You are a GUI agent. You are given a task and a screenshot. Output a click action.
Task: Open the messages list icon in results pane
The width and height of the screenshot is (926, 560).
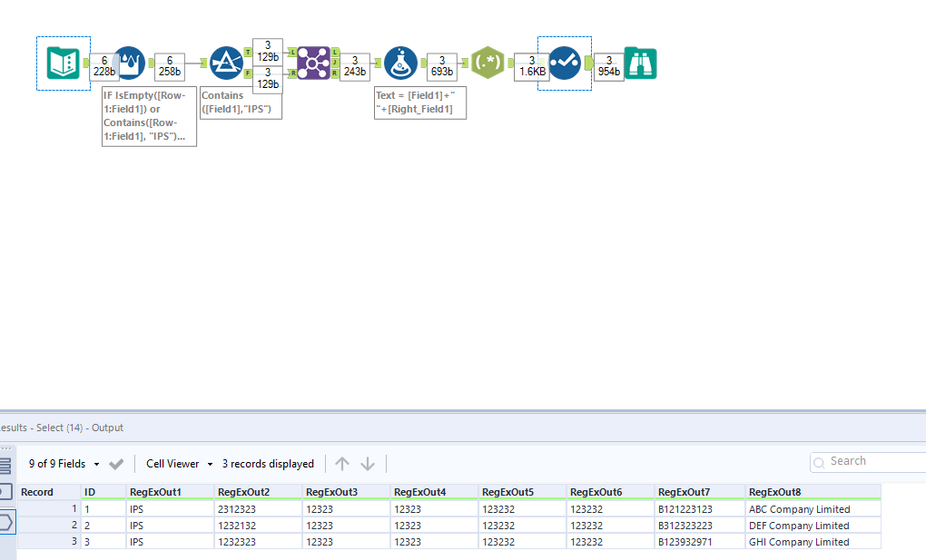(5, 466)
